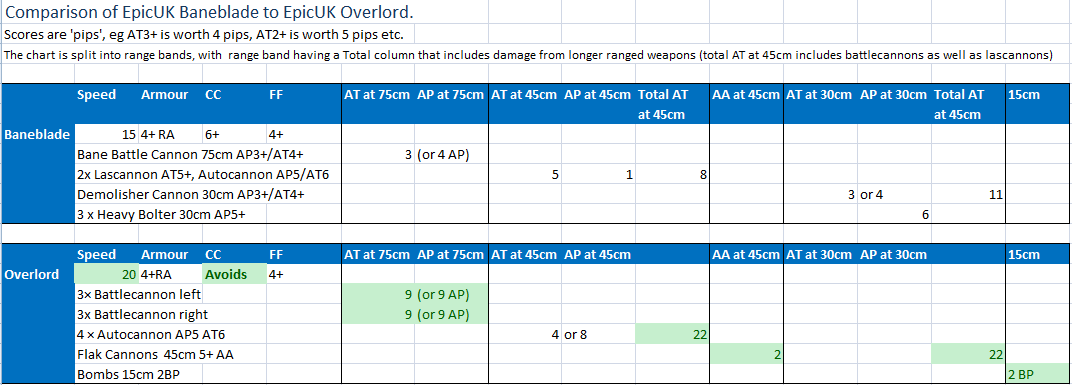Click the green 'Avoids' cell
This screenshot has height=385, width=1072.
pyautogui.click(x=234, y=275)
